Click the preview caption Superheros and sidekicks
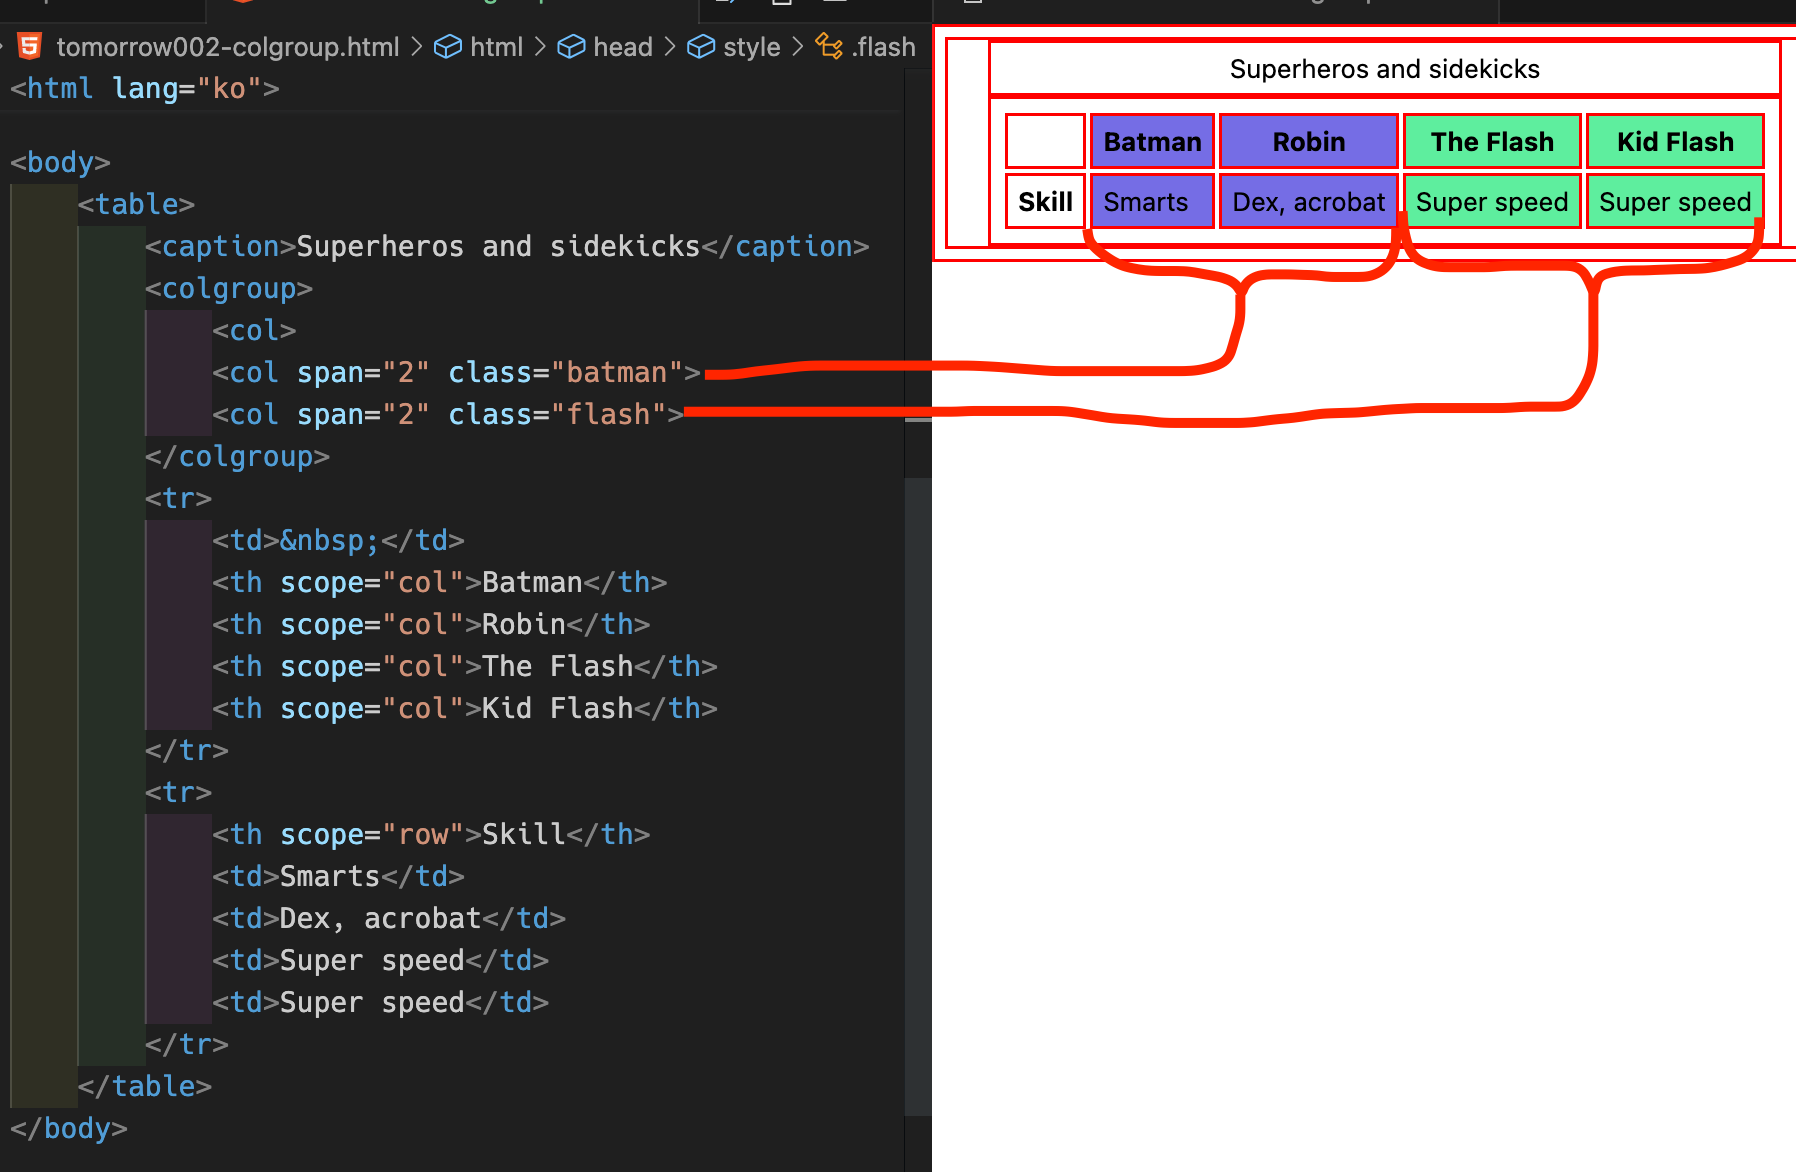The image size is (1796, 1172). 1384,69
